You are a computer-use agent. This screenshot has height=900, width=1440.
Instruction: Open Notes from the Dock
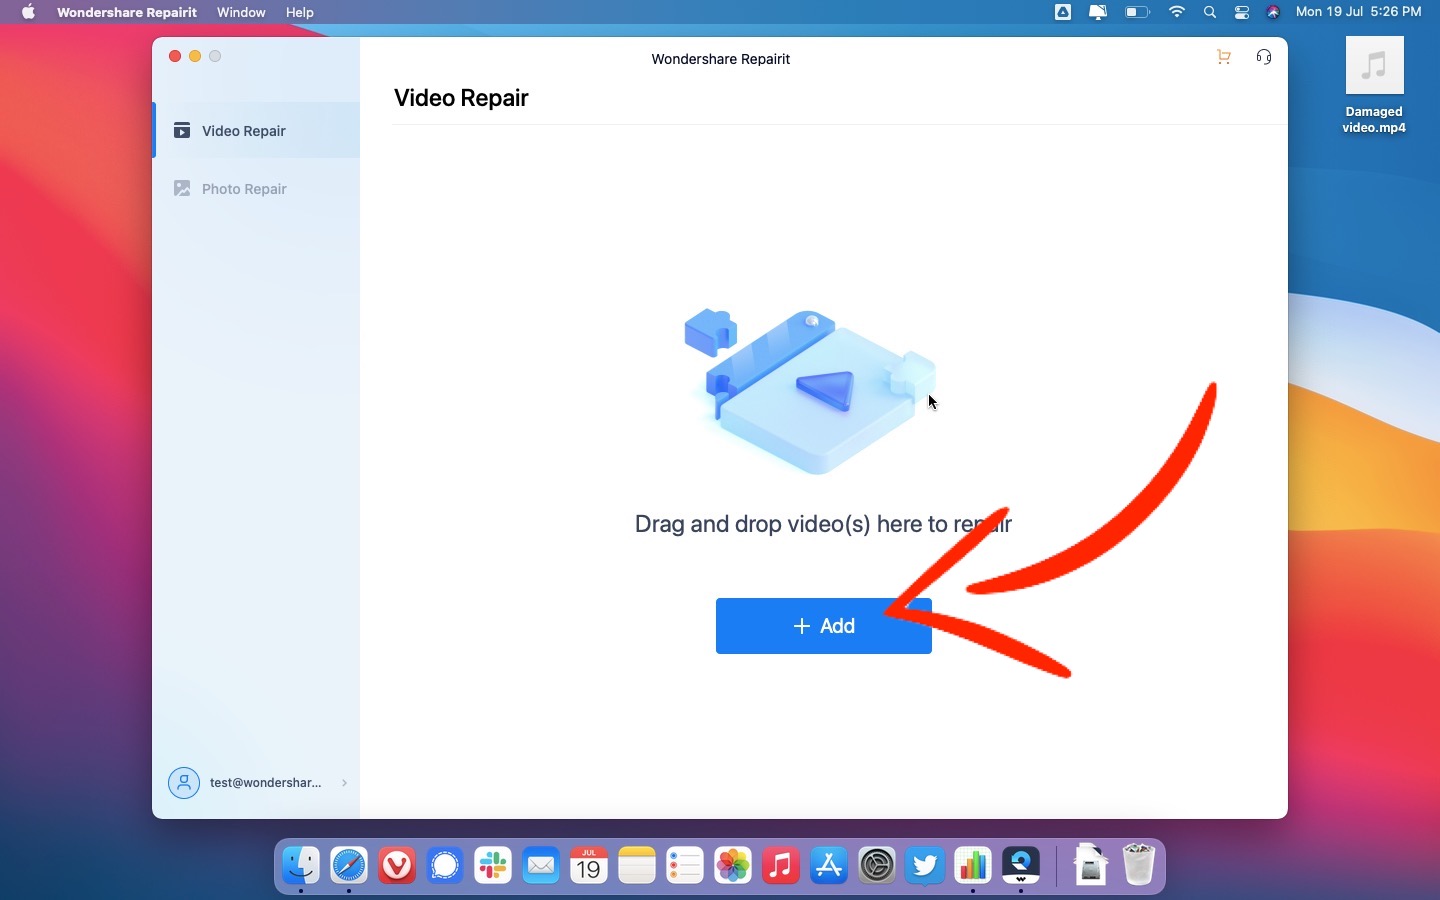click(x=637, y=865)
